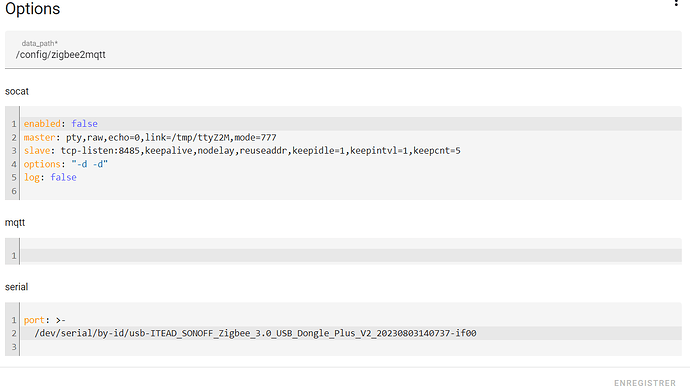Click the serial port: >- line
This screenshot has height=392, width=690.
tap(351, 320)
